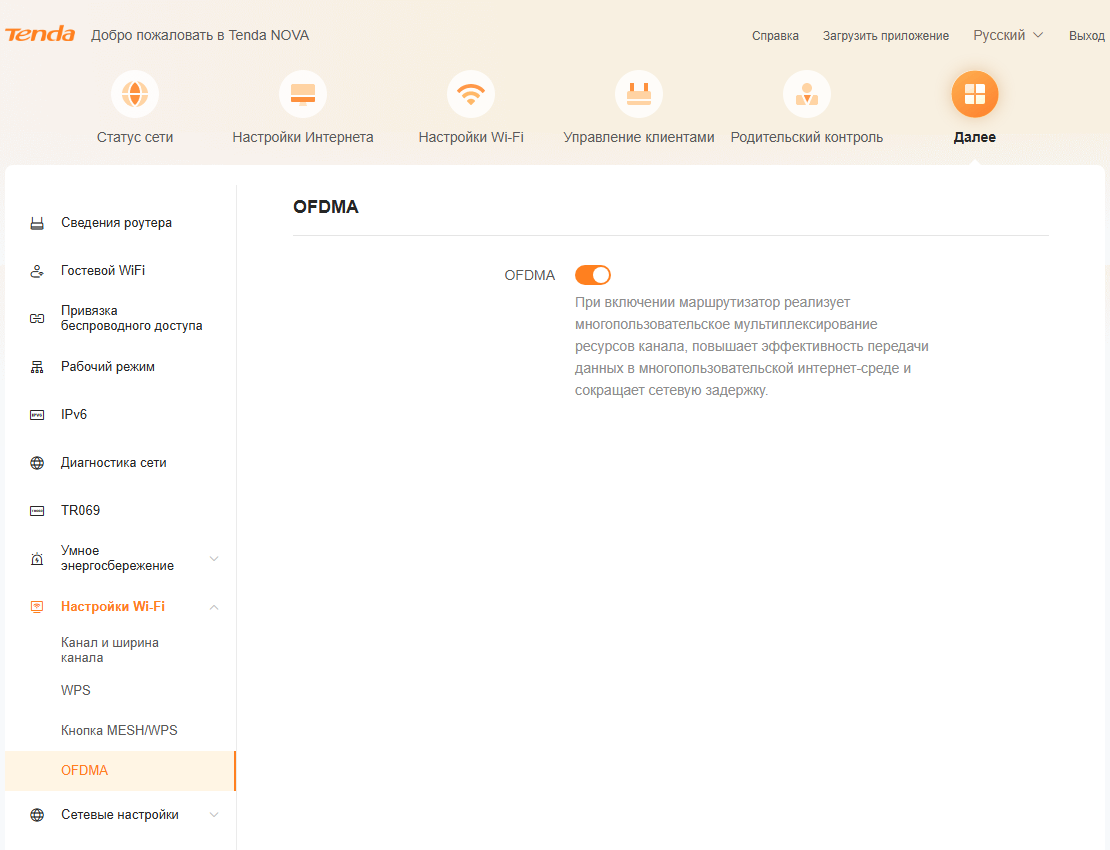This screenshot has height=850, width=1110.
Task: Click wireless access binding link icon
Action: tap(37, 318)
